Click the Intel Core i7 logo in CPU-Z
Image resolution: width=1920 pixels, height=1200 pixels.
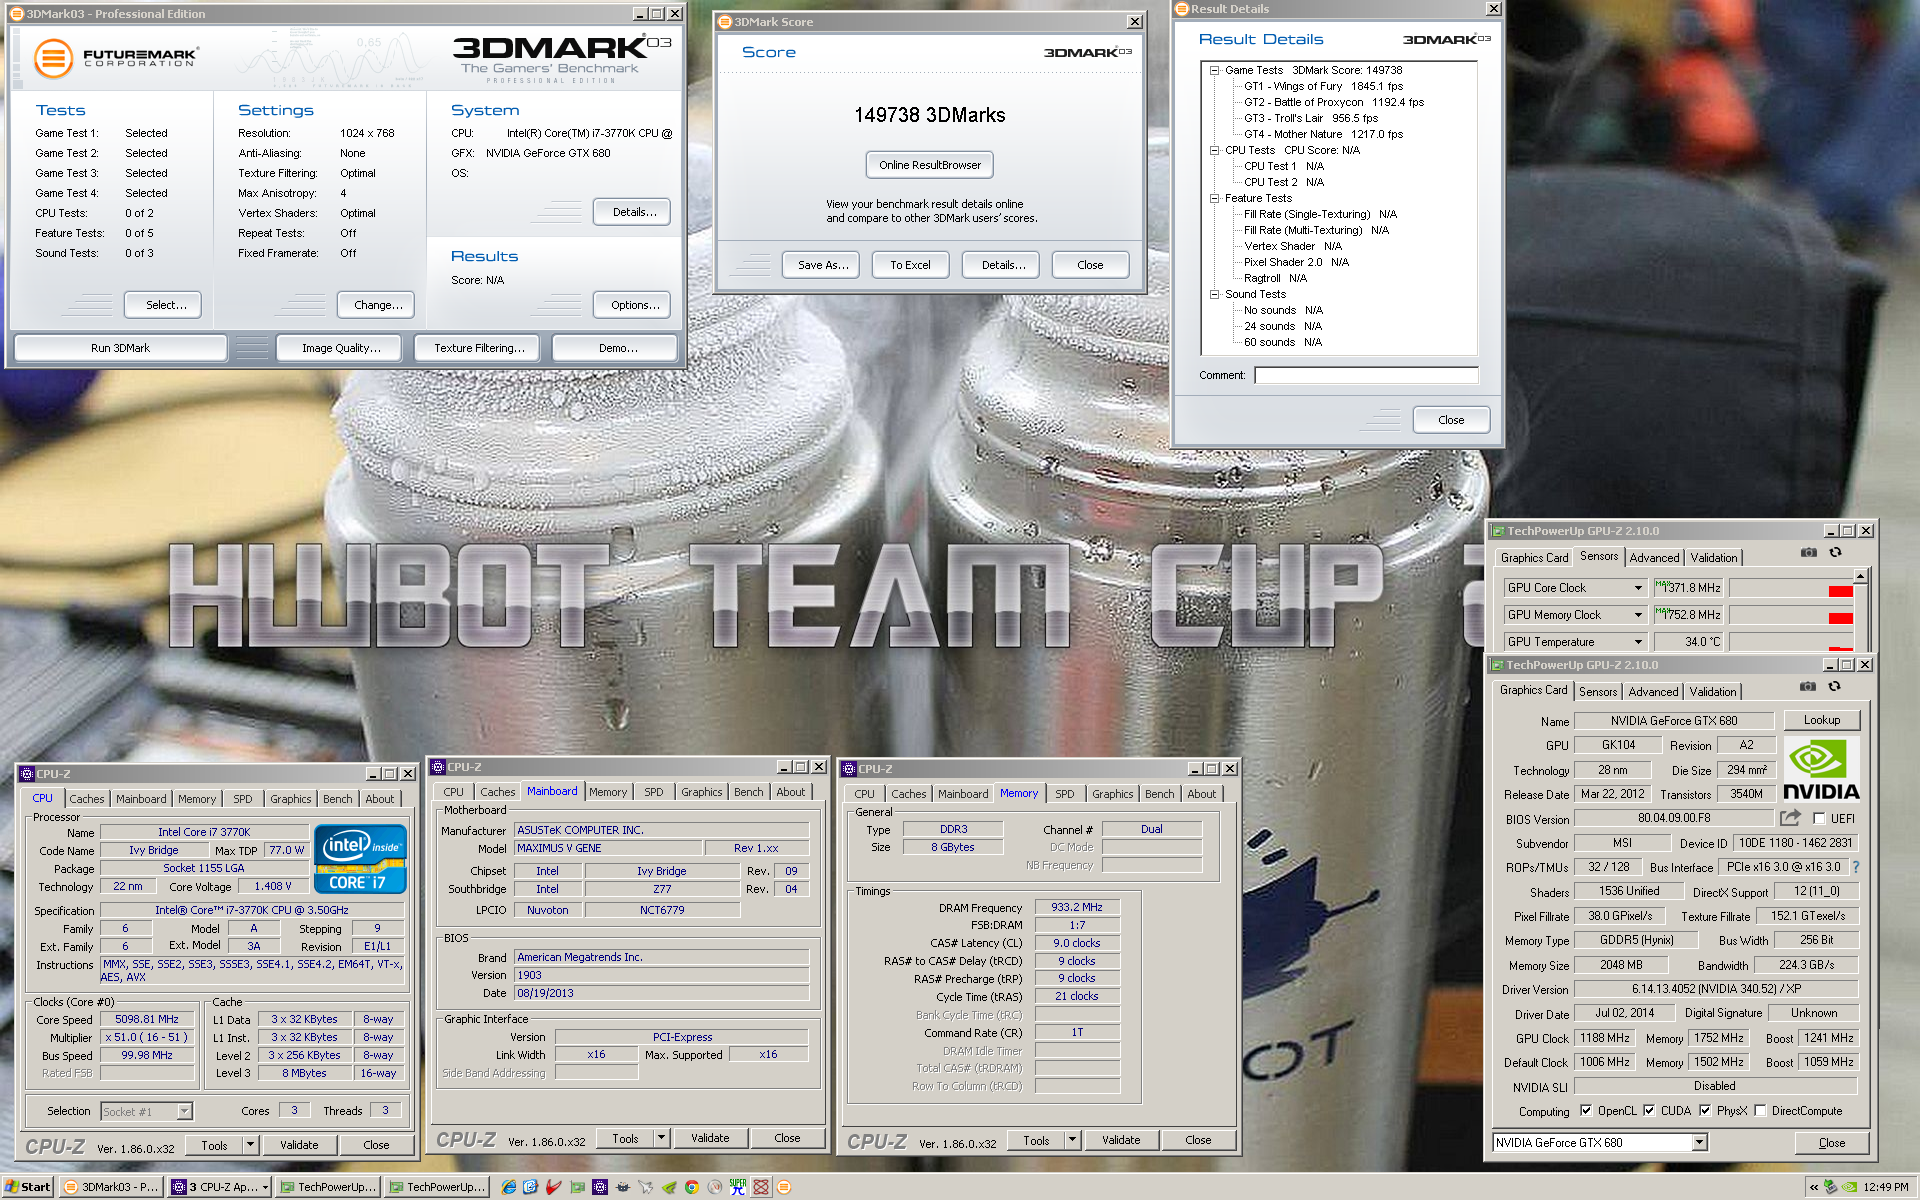[x=360, y=858]
